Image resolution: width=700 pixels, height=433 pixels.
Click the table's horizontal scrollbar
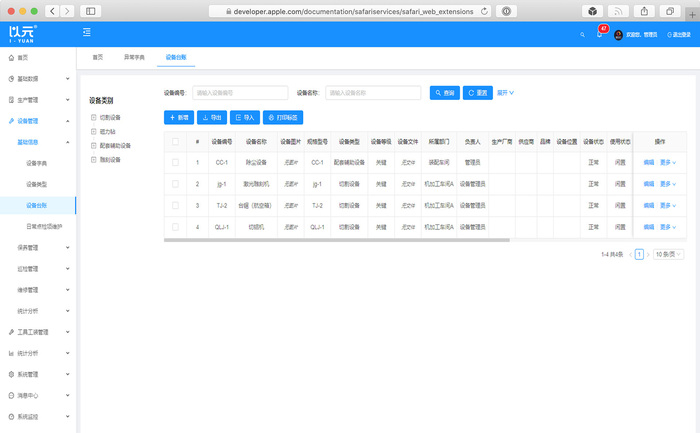point(400,239)
